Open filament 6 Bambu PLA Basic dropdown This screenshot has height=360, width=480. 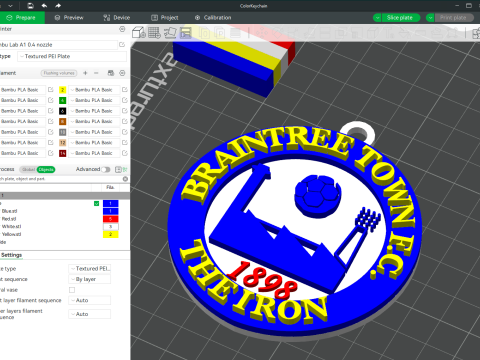(x=94, y=111)
